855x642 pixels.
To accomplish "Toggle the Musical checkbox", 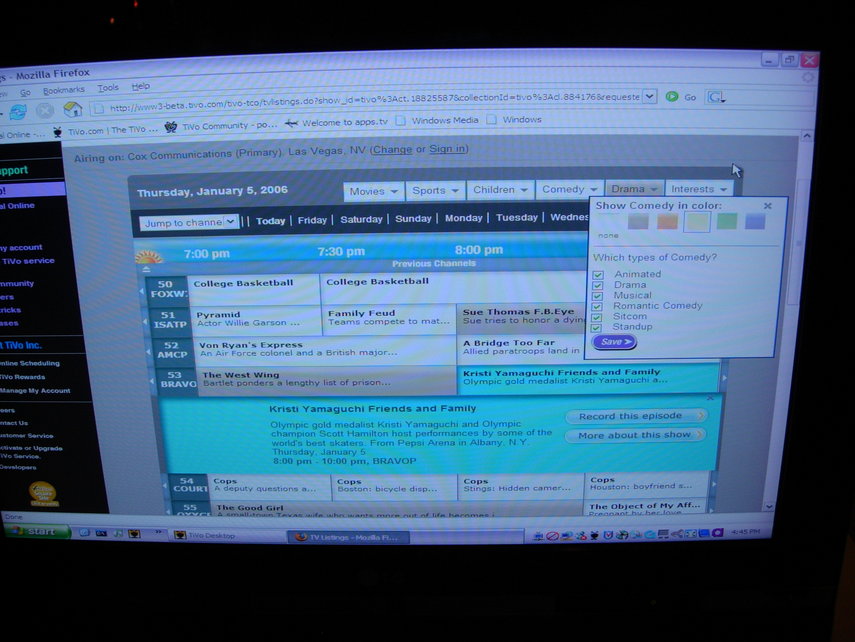I will 598,296.
